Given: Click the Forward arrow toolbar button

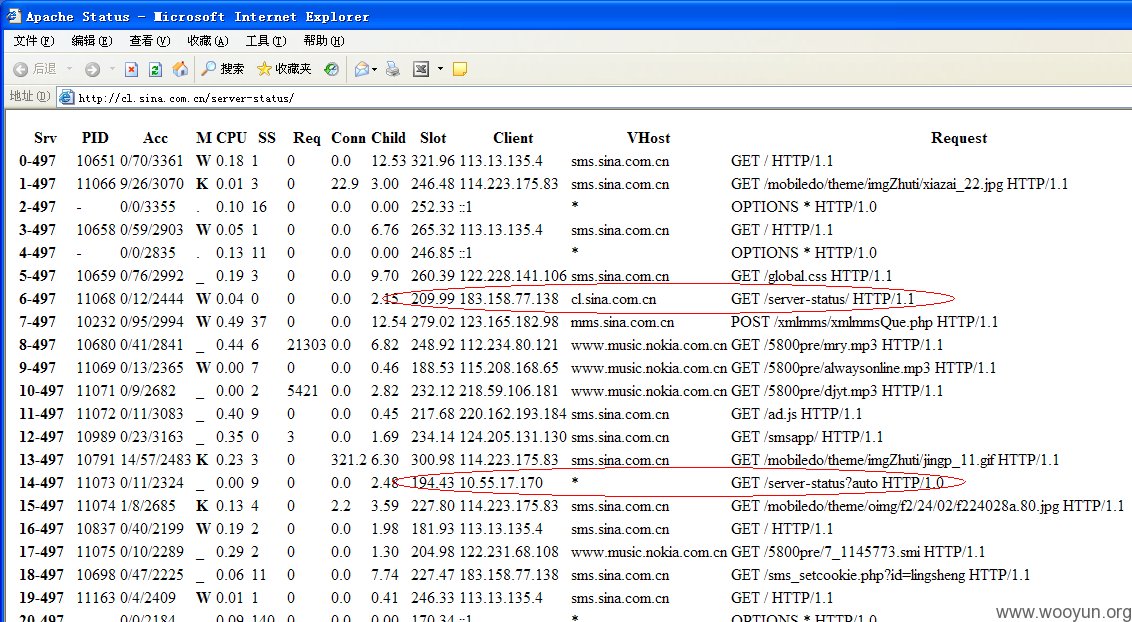Looking at the screenshot, I should click(92, 69).
